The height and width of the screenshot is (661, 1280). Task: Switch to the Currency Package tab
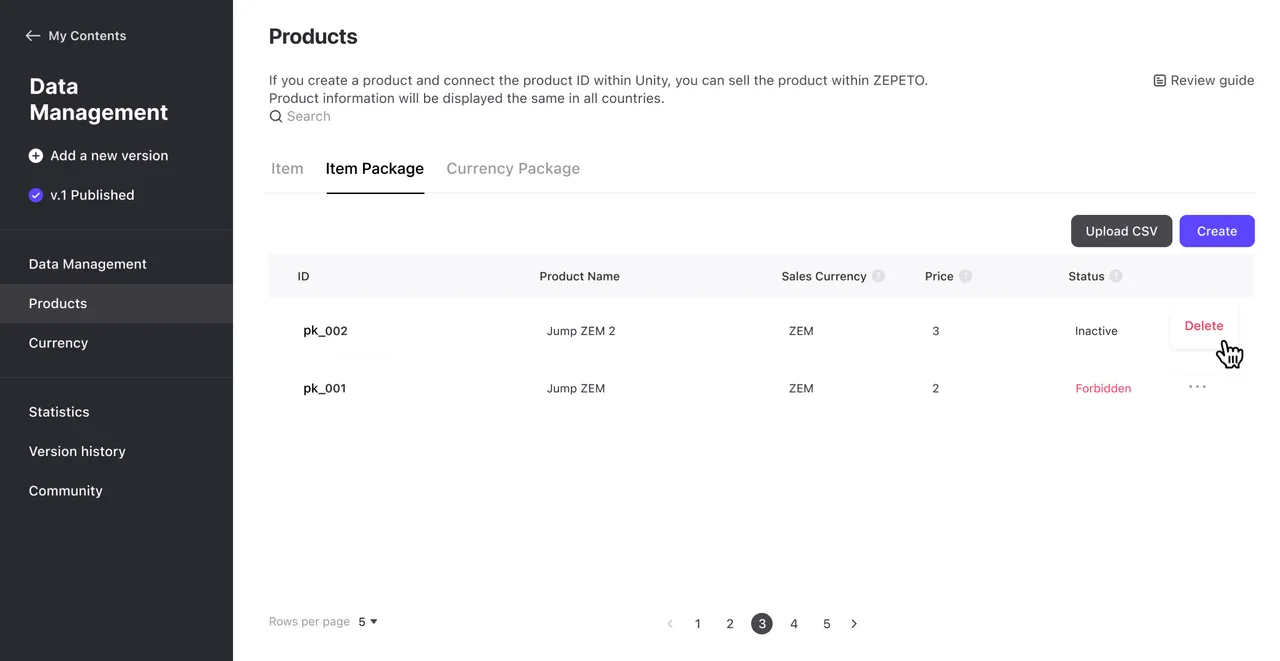click(513, 168)
